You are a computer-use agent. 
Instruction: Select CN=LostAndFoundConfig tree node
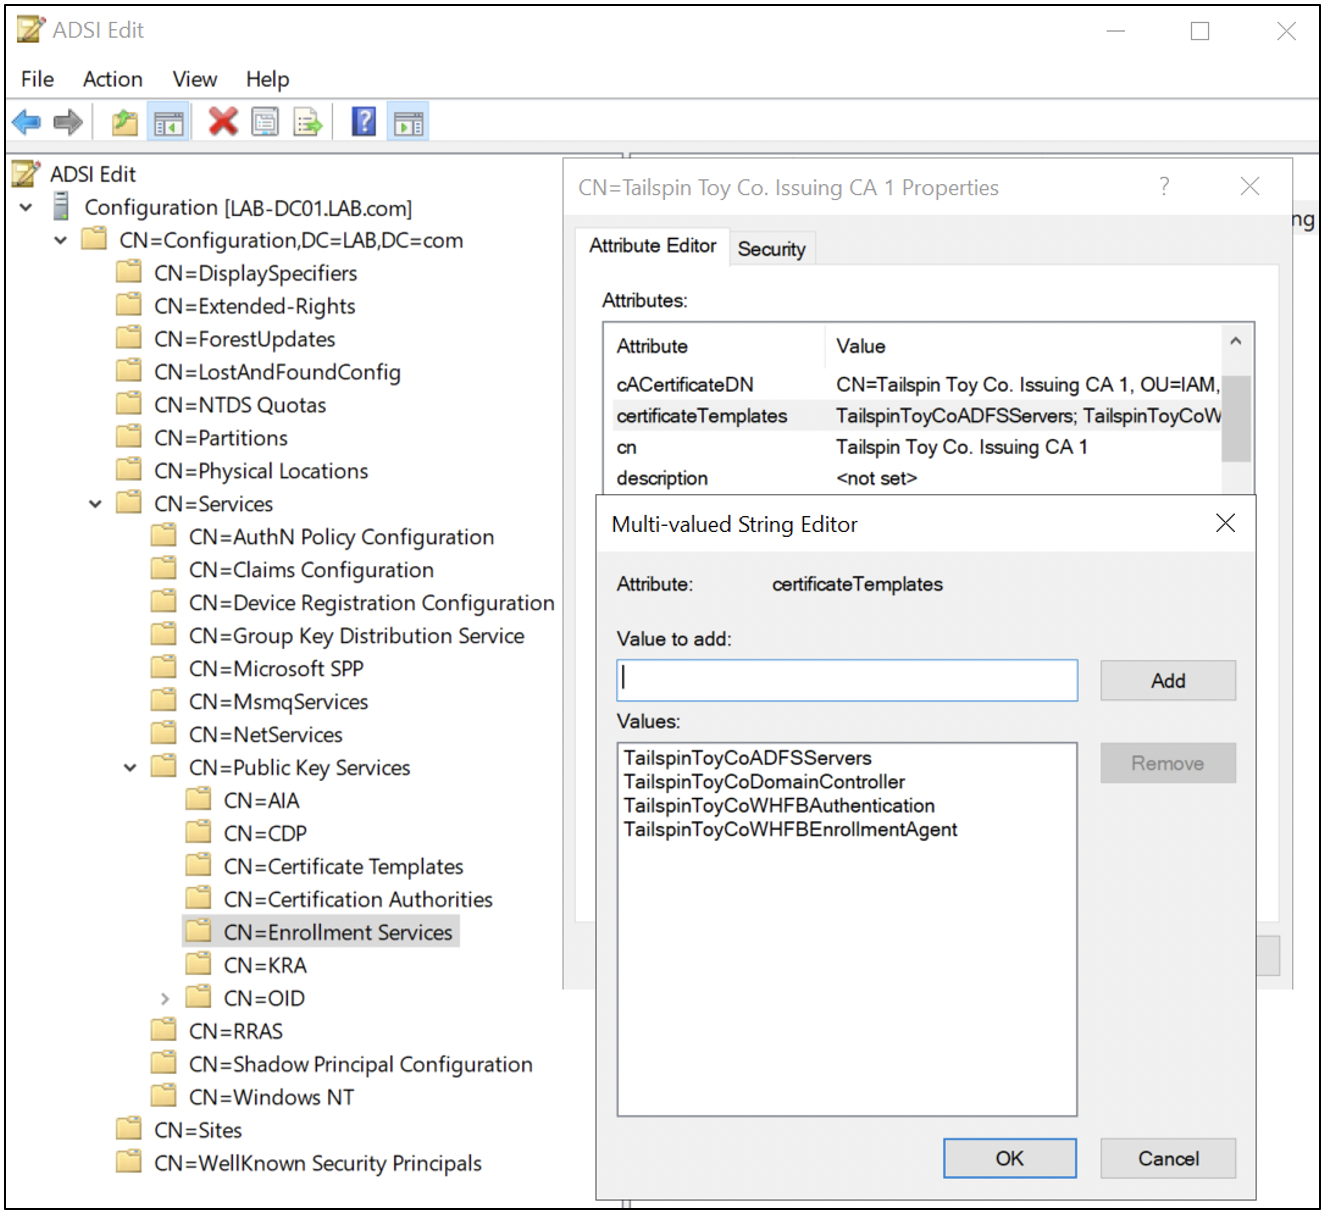point(277,372)
